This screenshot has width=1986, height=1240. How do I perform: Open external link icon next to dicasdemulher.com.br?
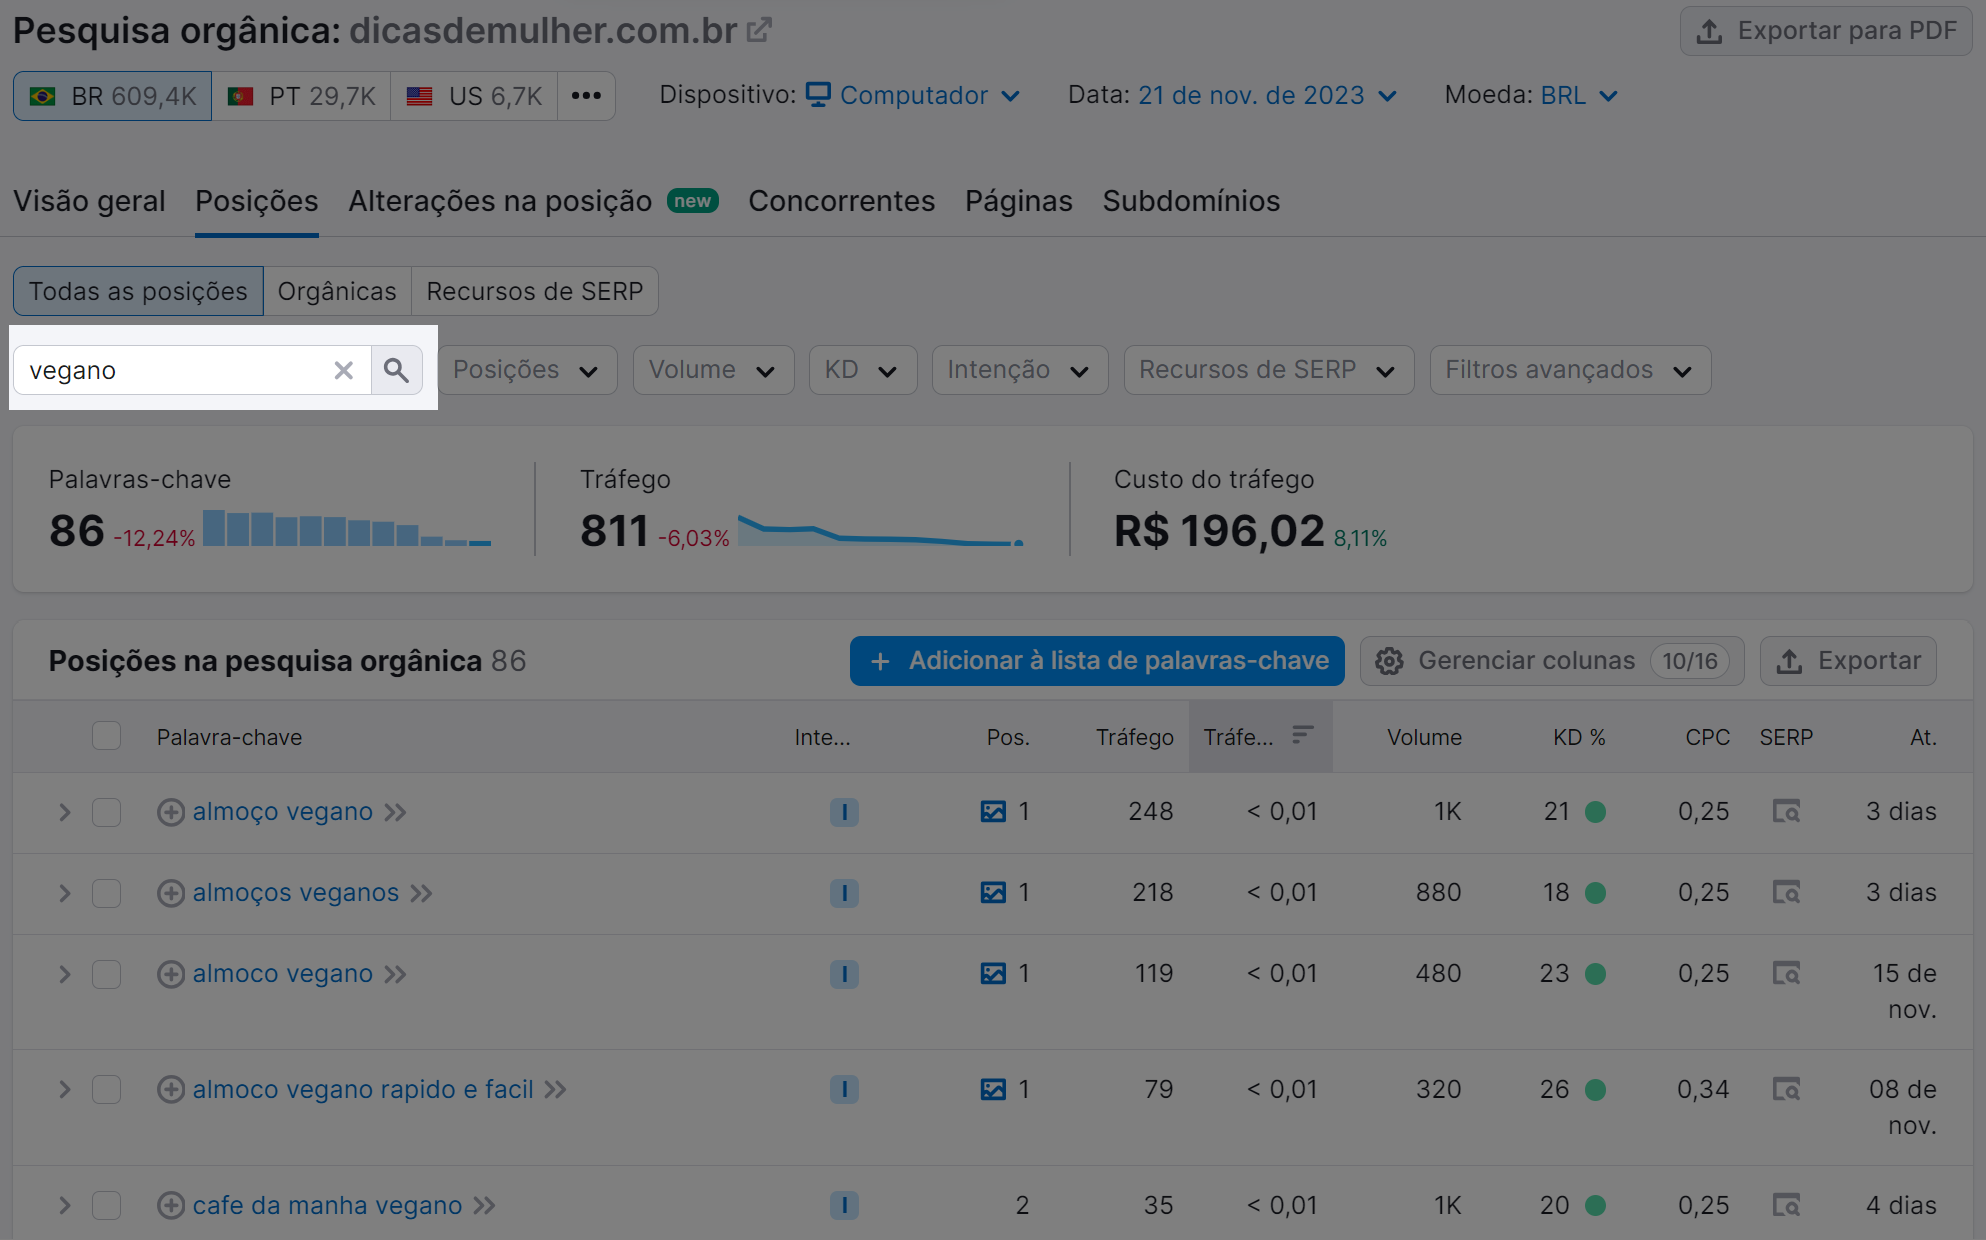pyautogui.click(x=759, y=31)
